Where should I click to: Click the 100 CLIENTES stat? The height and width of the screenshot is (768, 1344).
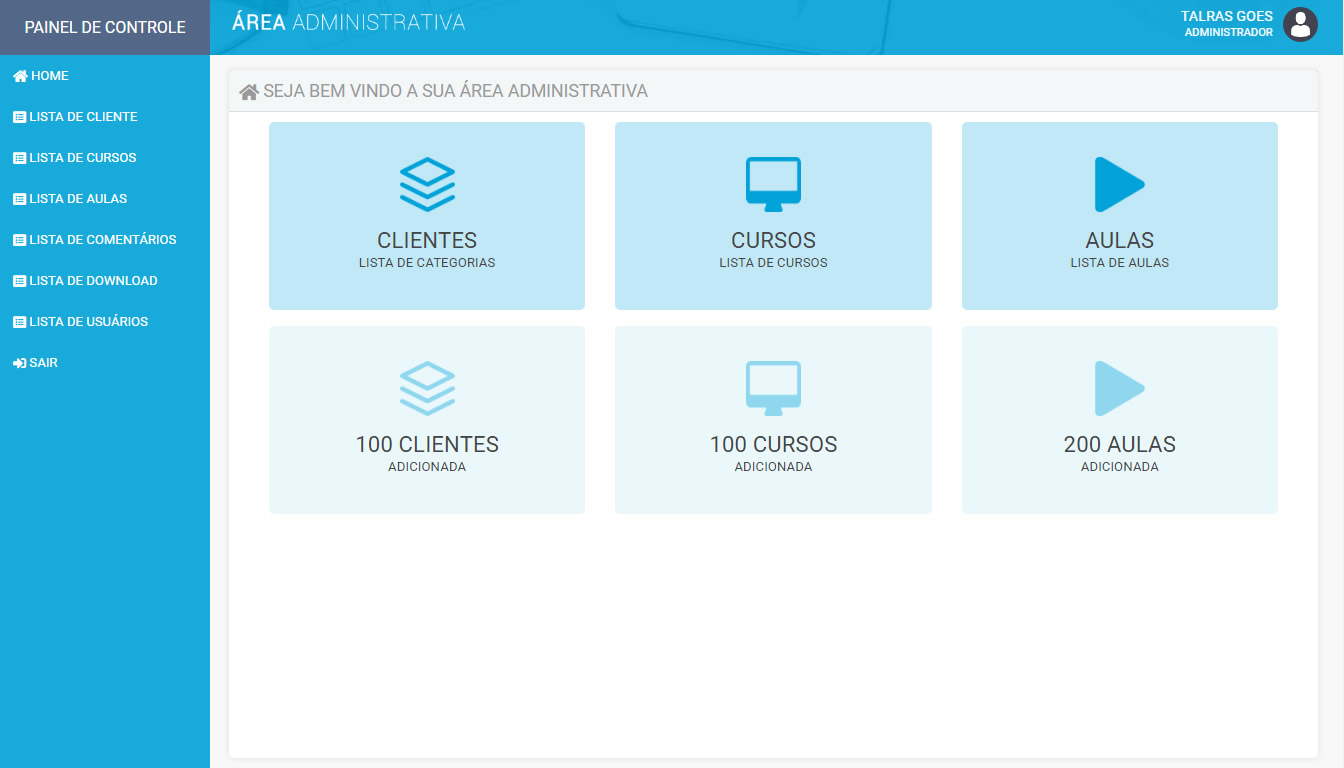pos(427,445)
